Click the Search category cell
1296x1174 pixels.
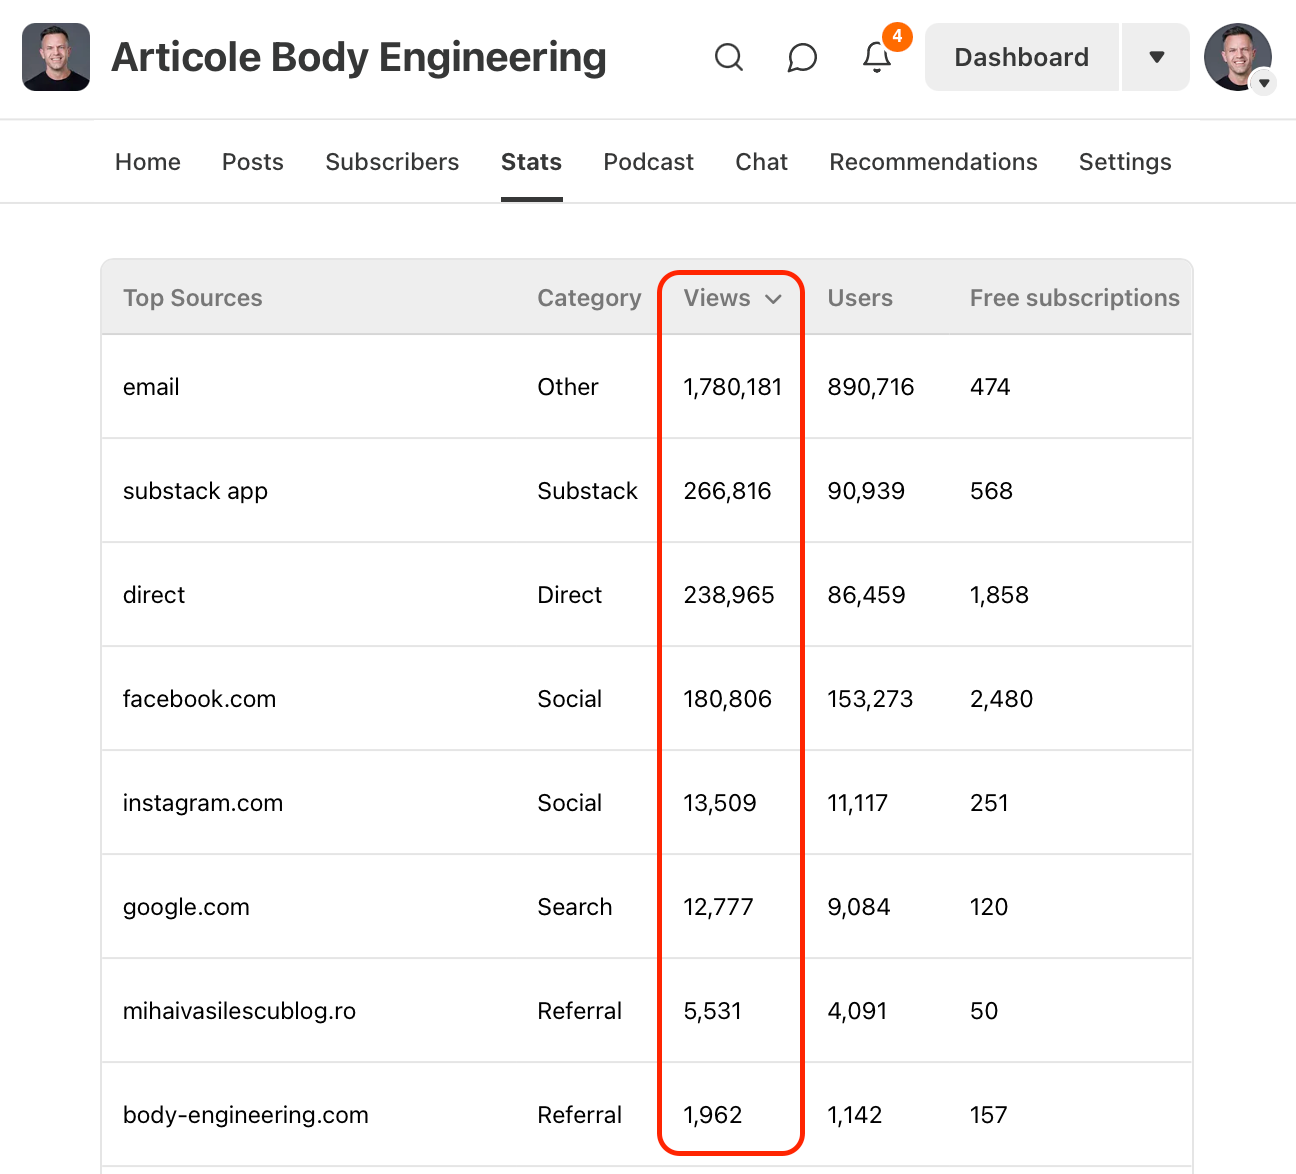coord(574,907)
